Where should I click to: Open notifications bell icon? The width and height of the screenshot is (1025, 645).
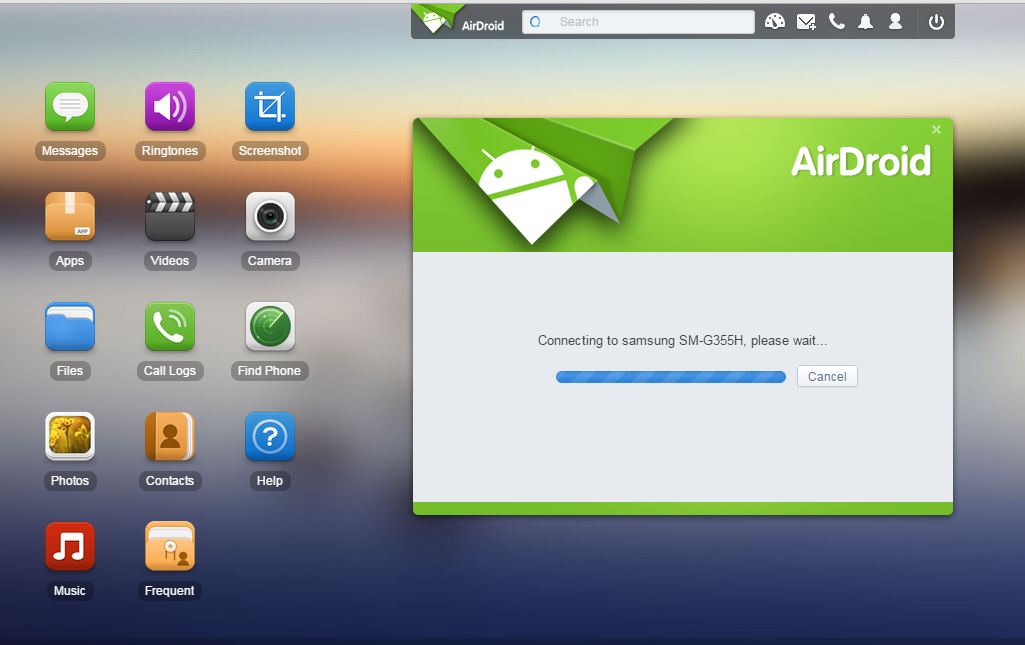pyautogui.click(x=865, y=22)
